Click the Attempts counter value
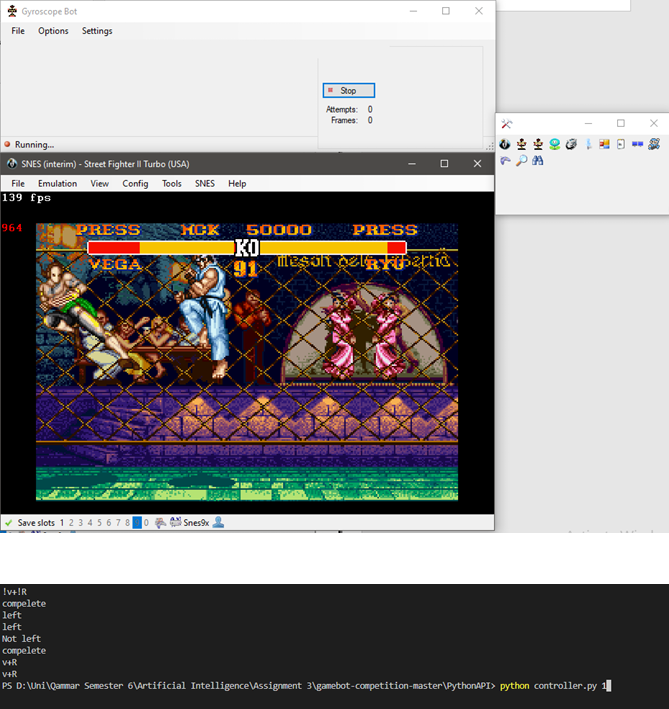The width and height of the screenshot is (669, 709). pos(370,109)
